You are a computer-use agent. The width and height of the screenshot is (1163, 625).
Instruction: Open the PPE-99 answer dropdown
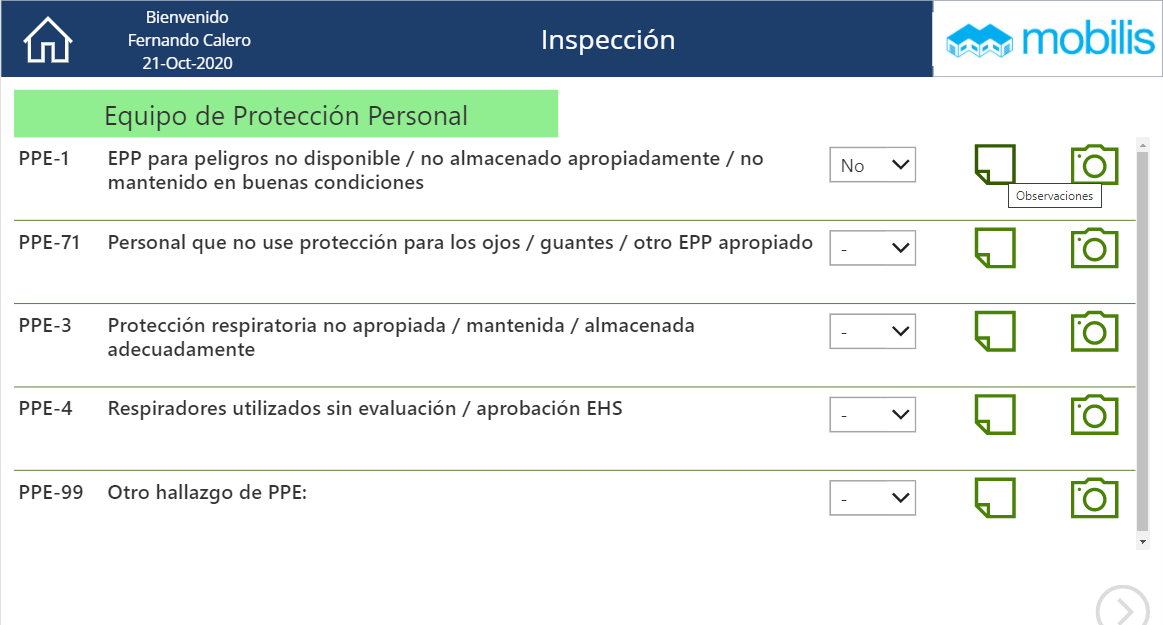coord(872,497)
